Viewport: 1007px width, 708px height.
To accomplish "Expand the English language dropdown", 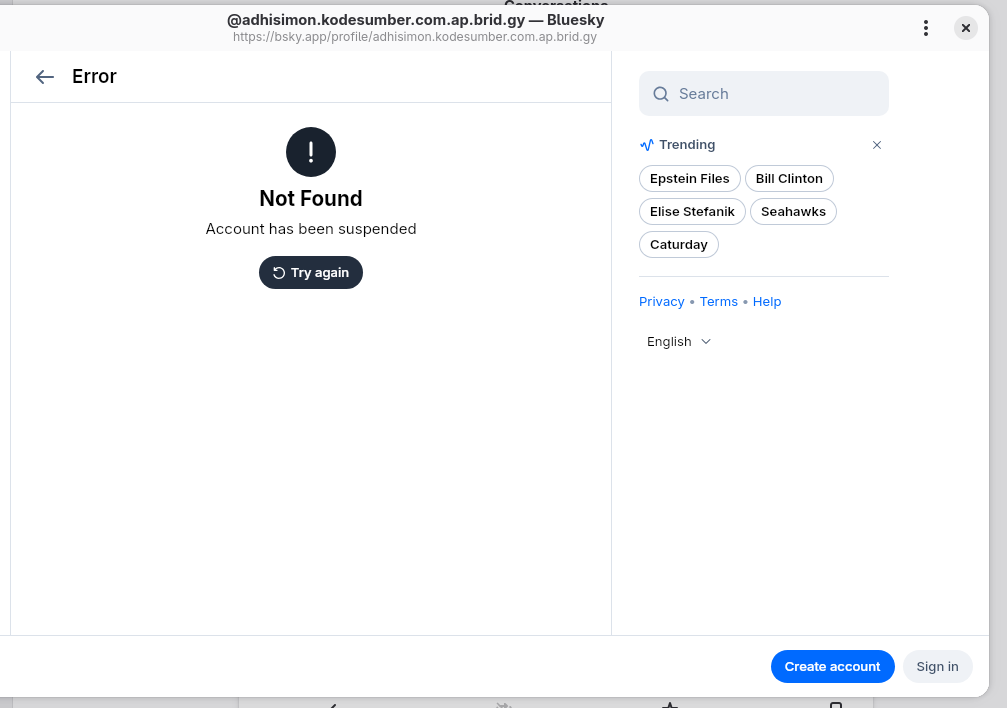I will pos(679,342).
